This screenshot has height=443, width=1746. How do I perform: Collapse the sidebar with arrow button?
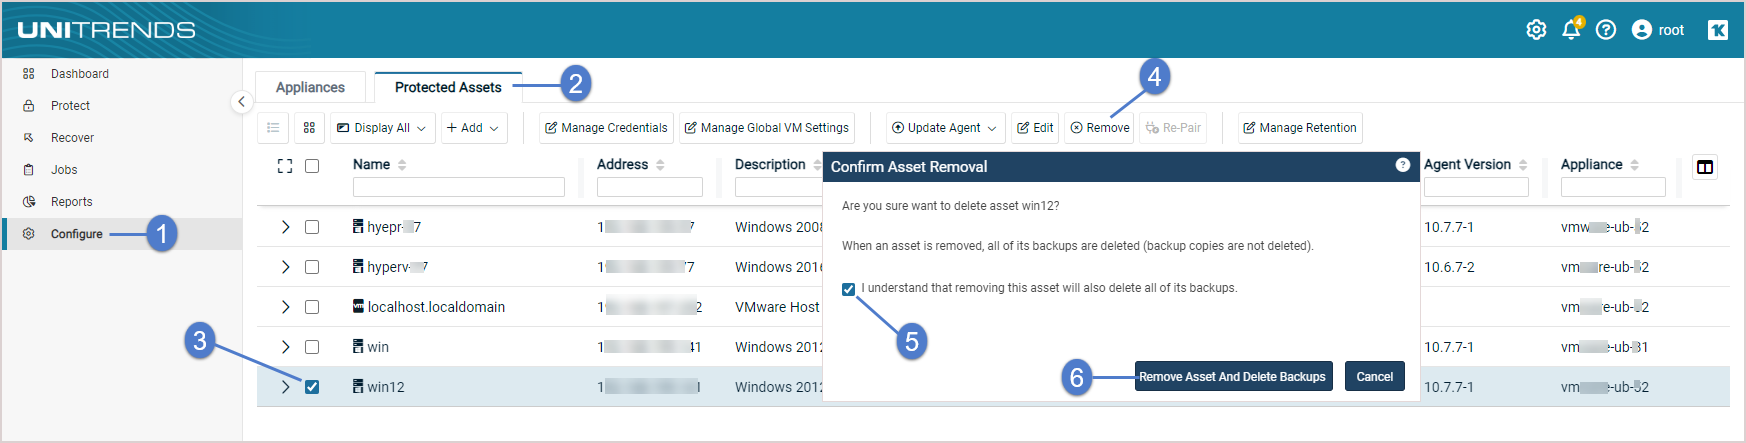point(241,102)
